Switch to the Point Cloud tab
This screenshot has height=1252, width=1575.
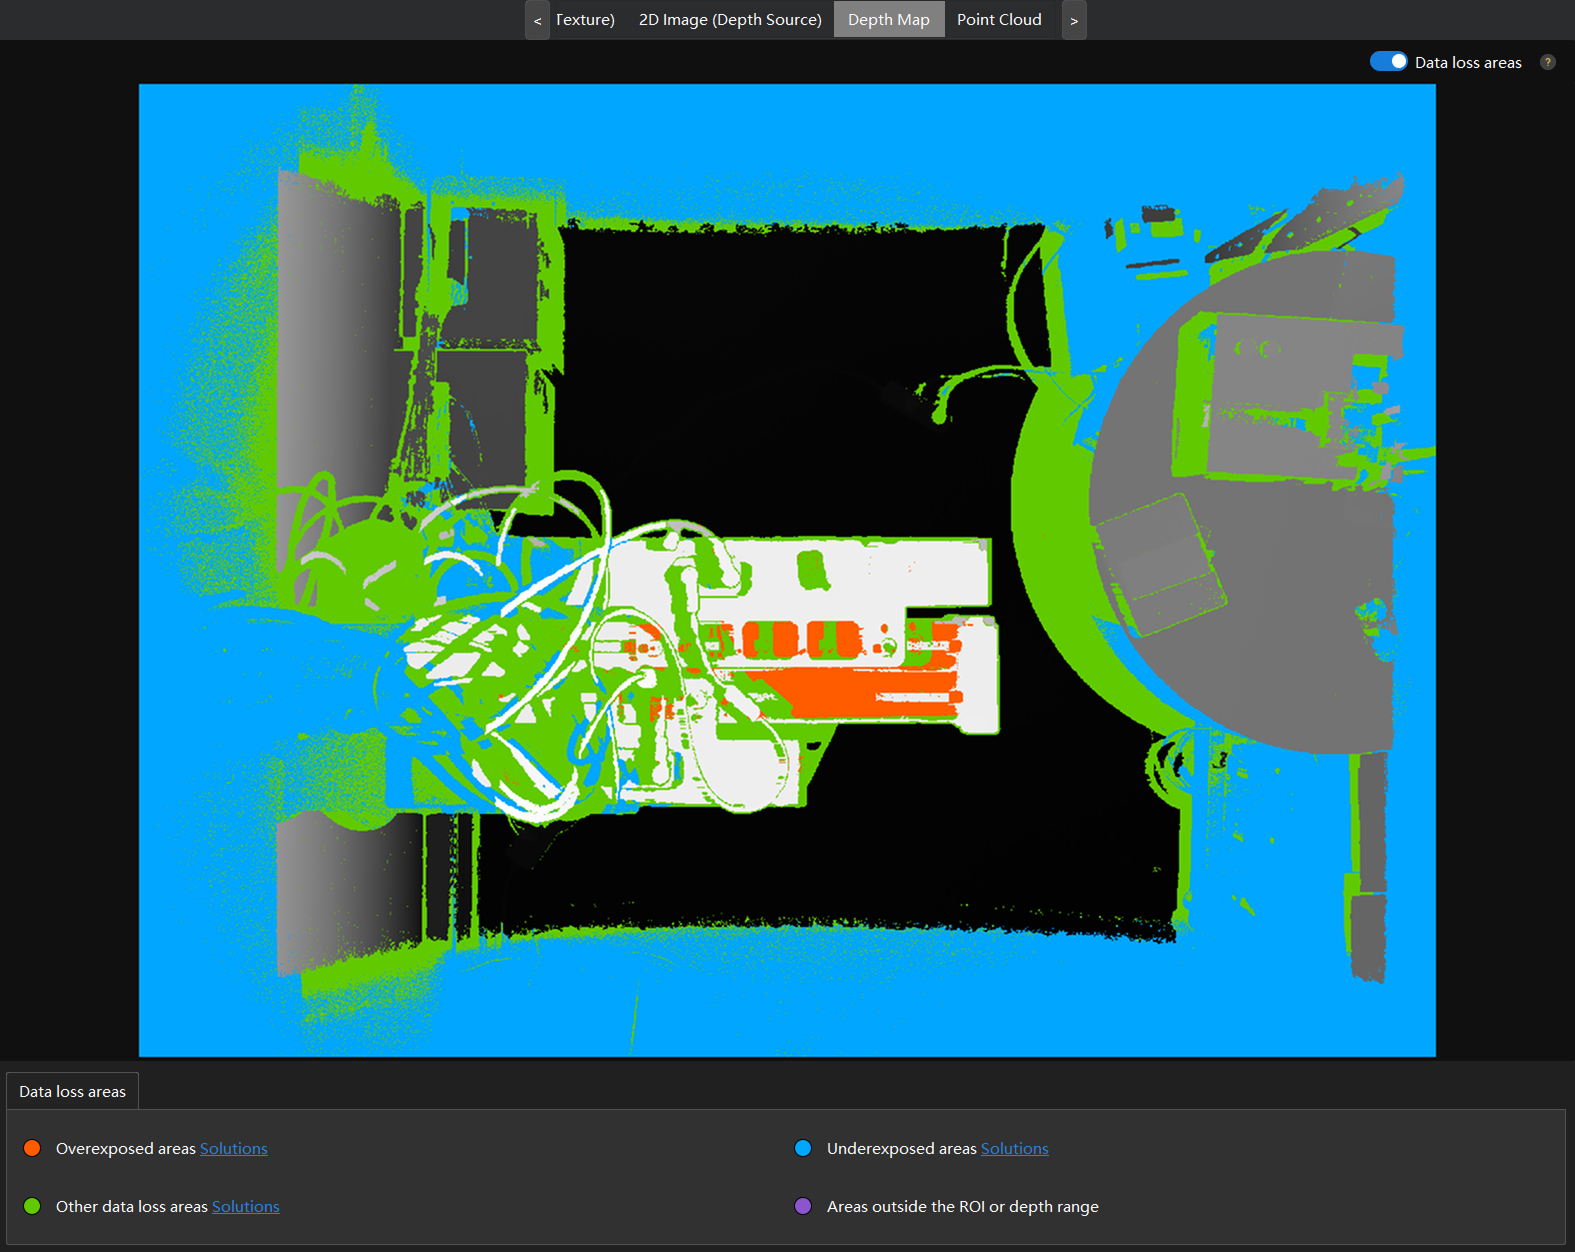[x=998, y=20]
